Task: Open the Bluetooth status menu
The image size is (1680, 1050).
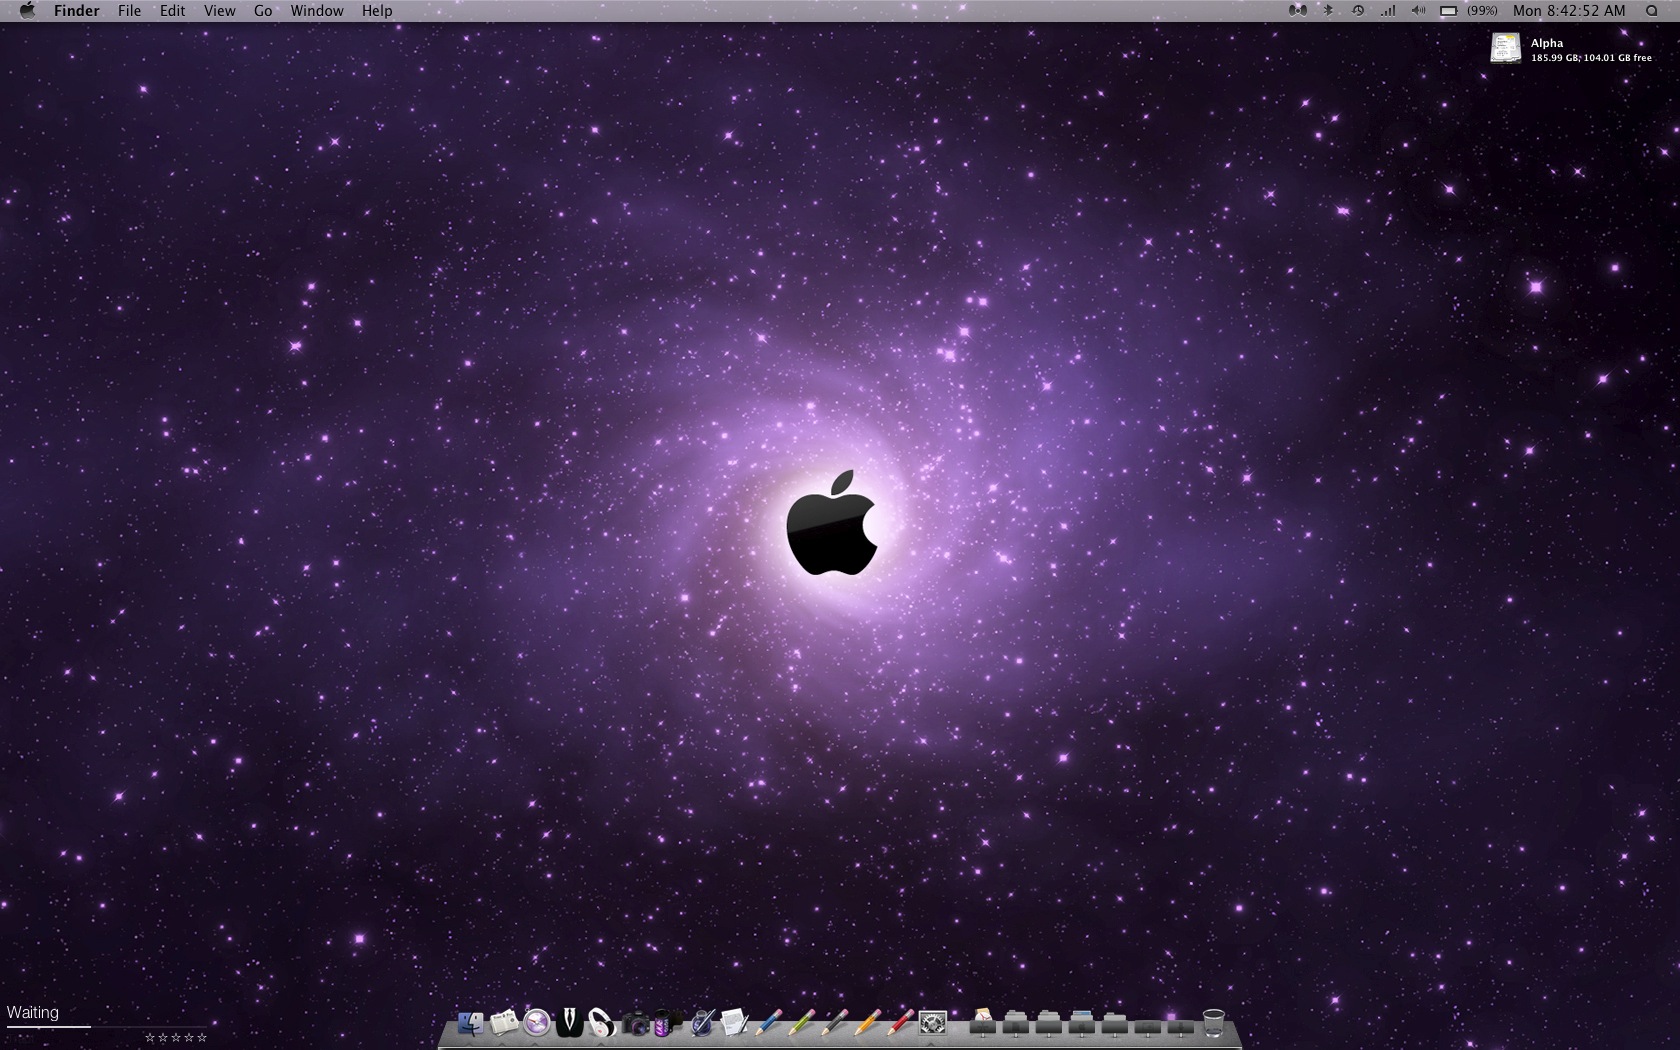Action: pos(1329,11)
